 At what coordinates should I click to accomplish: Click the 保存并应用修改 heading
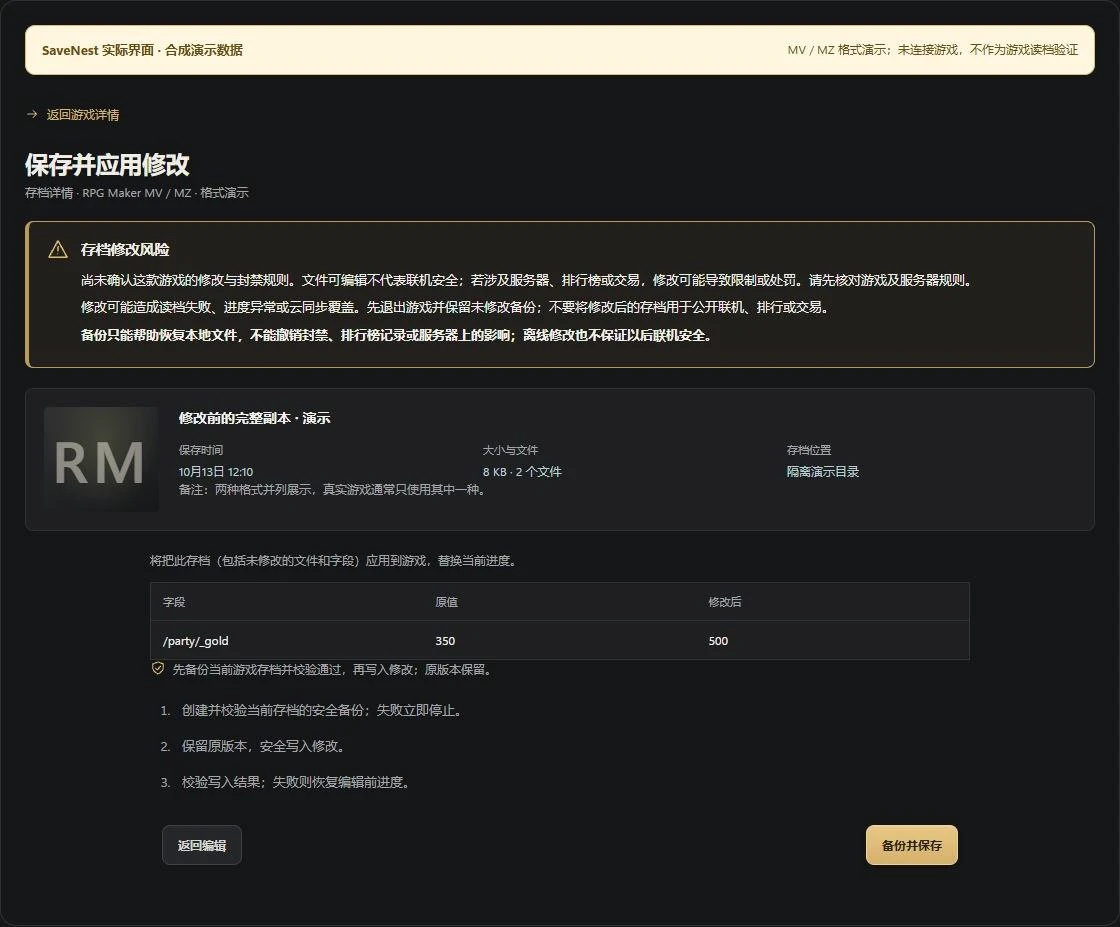pos(107,164)
